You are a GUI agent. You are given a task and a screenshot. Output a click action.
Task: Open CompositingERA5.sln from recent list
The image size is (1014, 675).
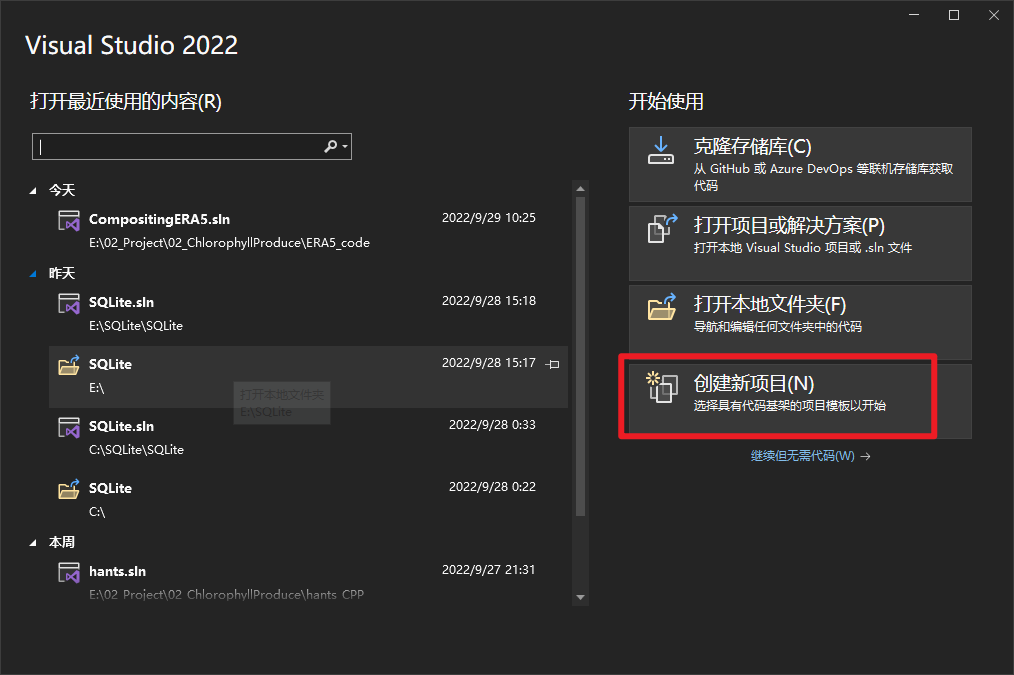[308, 230]
